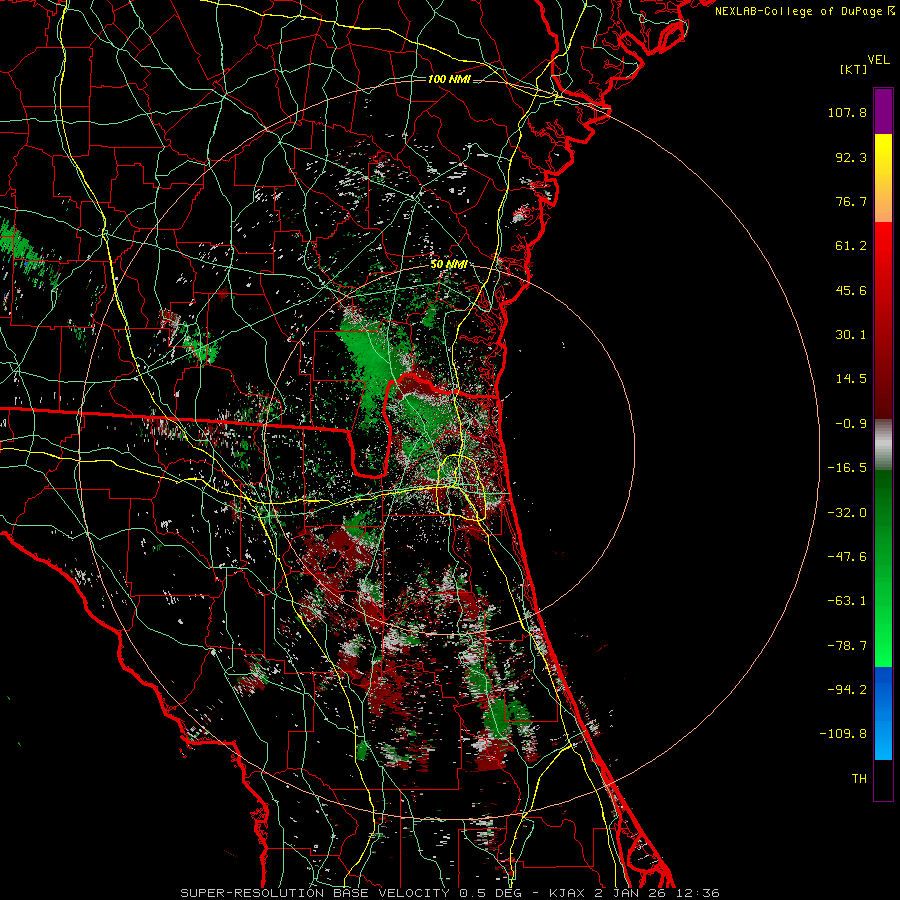
Task: Click the -63.1 legend value
Action: (847, 601)
